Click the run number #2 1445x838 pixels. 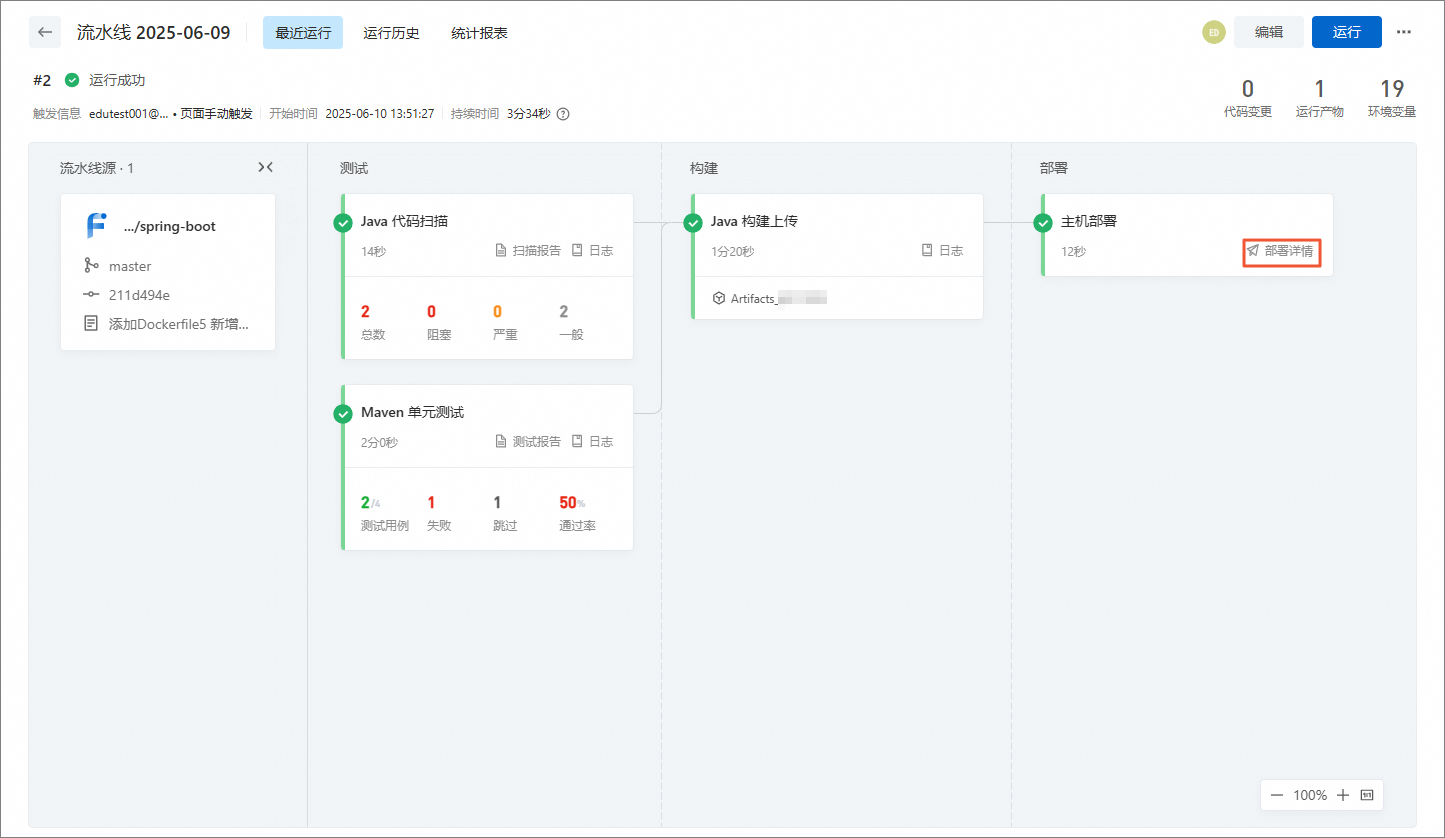coord(42,80)
